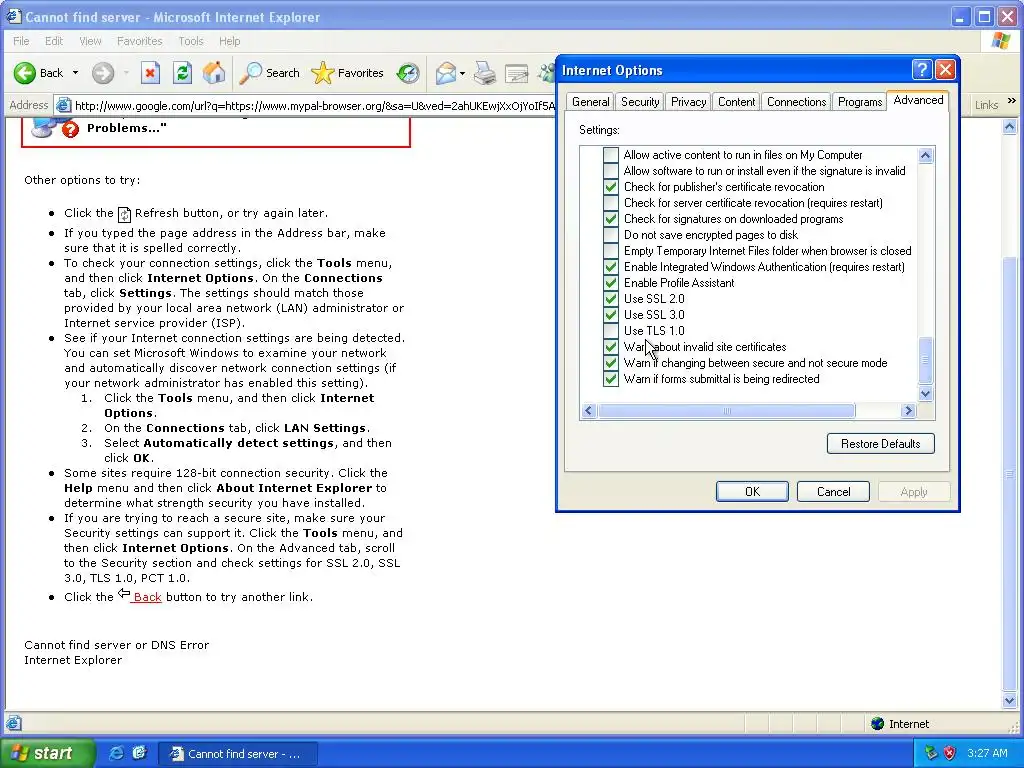Click the page scrollbar down arrow
Image resolution: width=1024 pixels, height=768 pixels.
[x=1010, y=701]
